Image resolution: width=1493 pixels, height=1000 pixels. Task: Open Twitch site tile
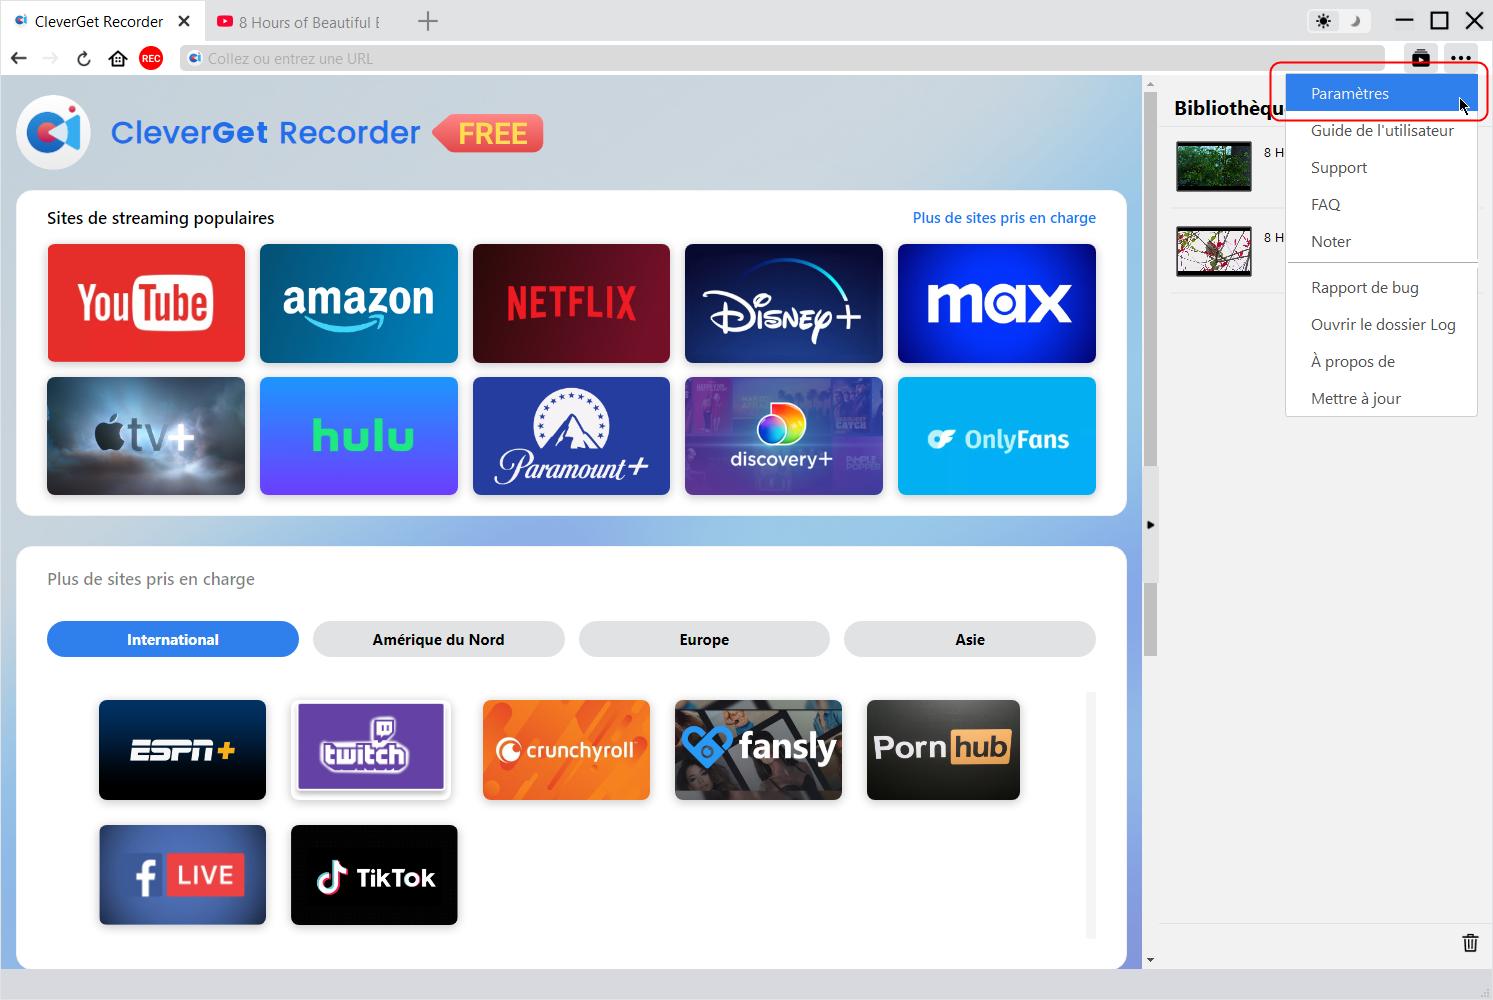point(371,750)
